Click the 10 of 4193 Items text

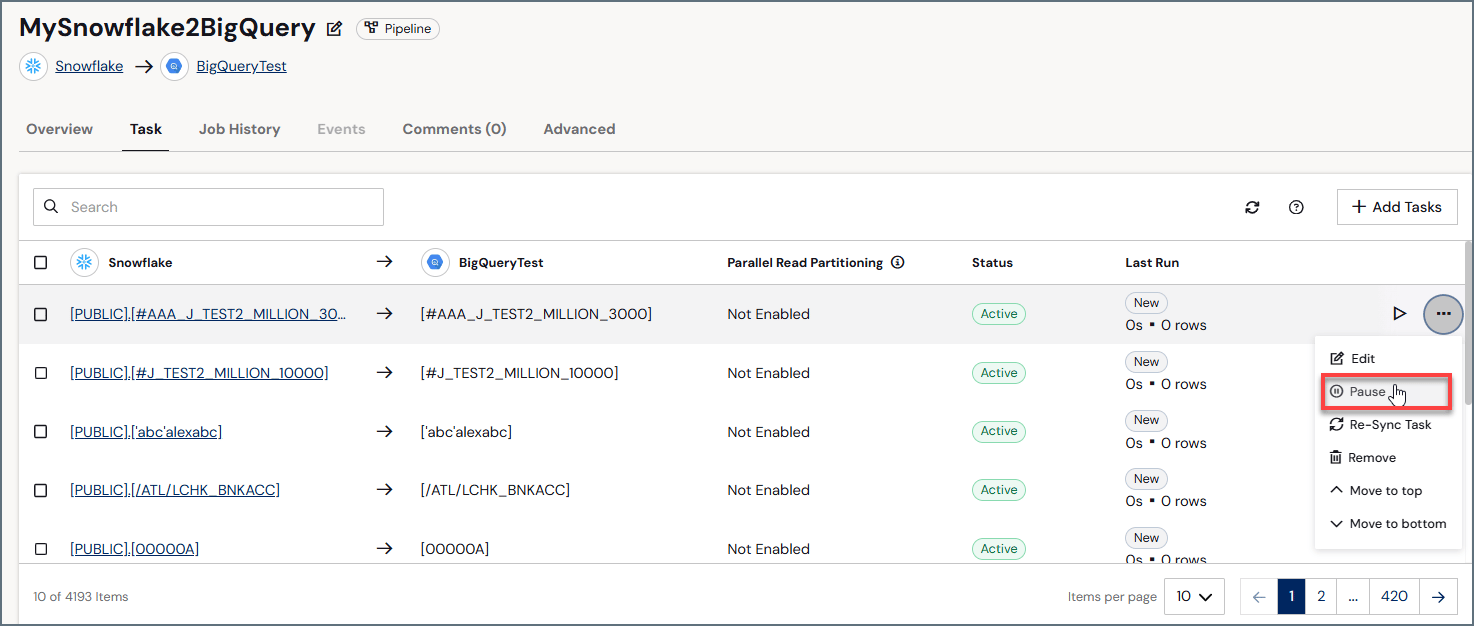pyautogui.click(x=81, y=596)
